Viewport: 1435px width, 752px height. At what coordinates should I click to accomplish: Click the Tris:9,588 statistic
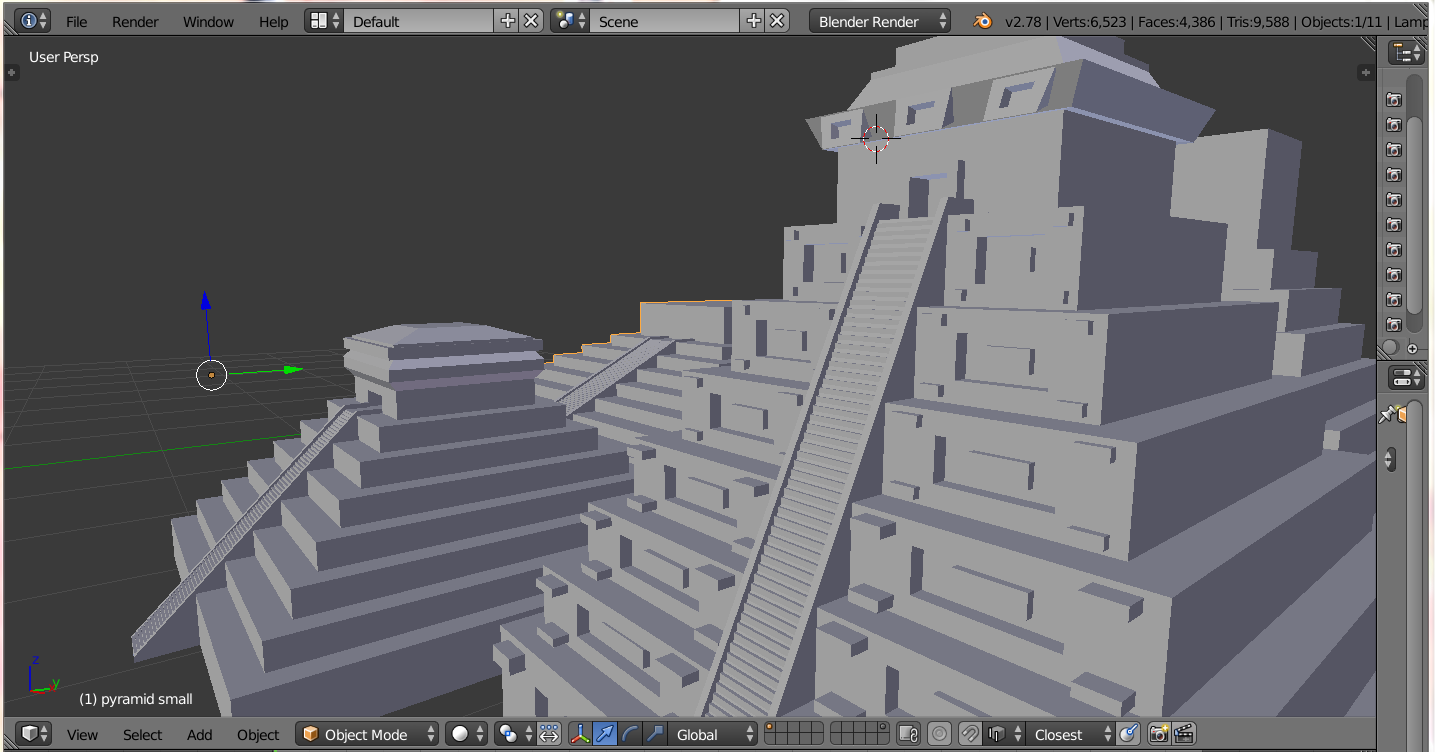coord(1258,21)
